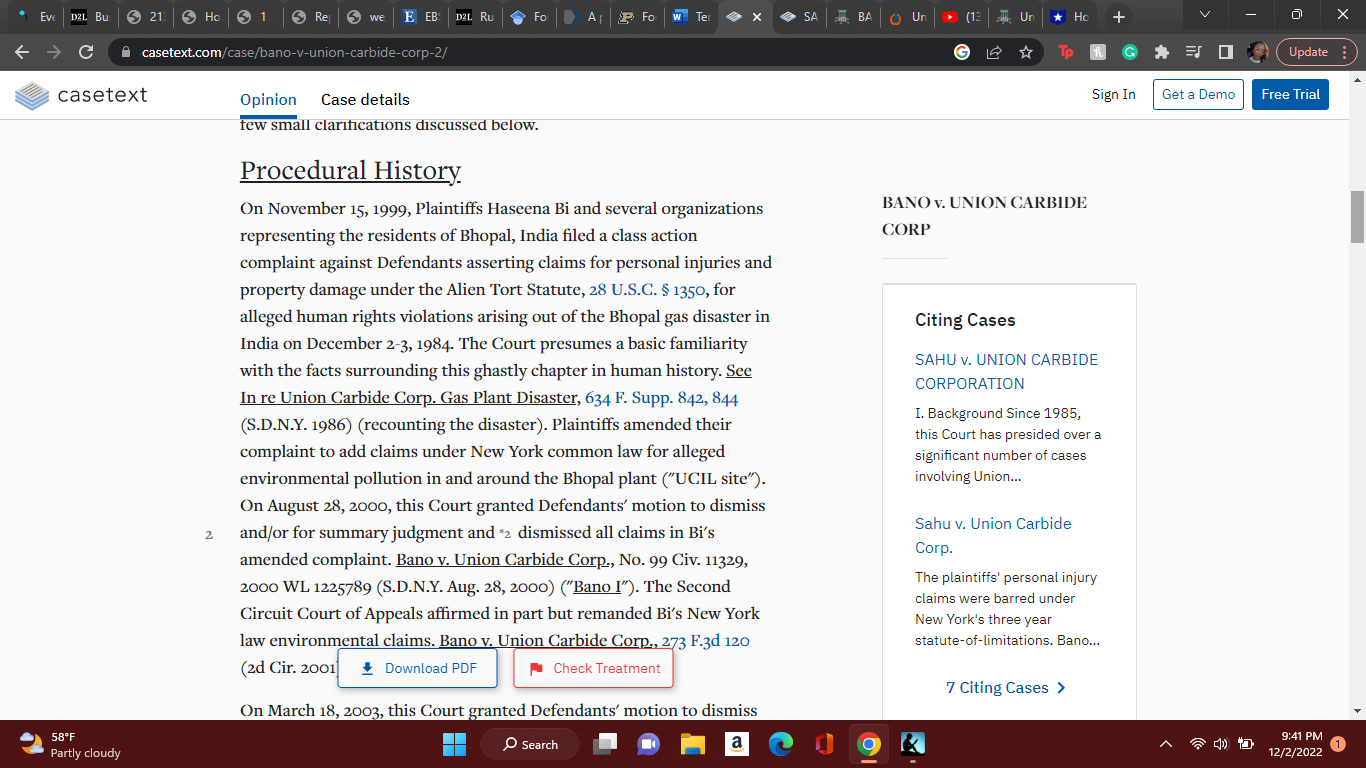Click the Casetext logo

[80, 95]
